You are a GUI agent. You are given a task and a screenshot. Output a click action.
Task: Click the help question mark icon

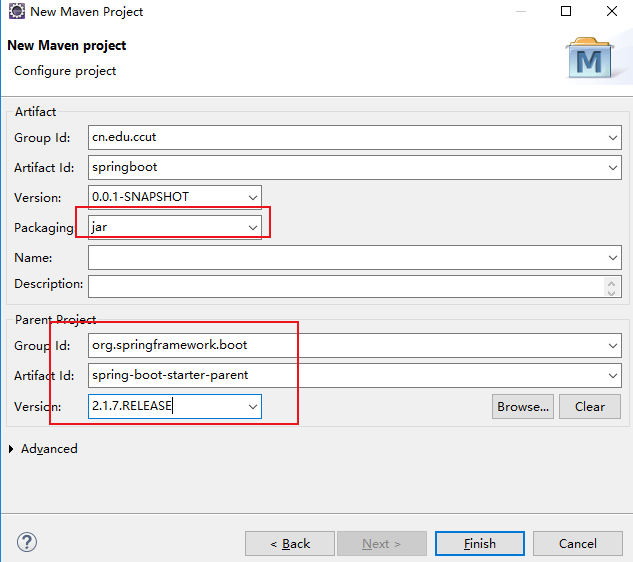(x=27, y=542)
